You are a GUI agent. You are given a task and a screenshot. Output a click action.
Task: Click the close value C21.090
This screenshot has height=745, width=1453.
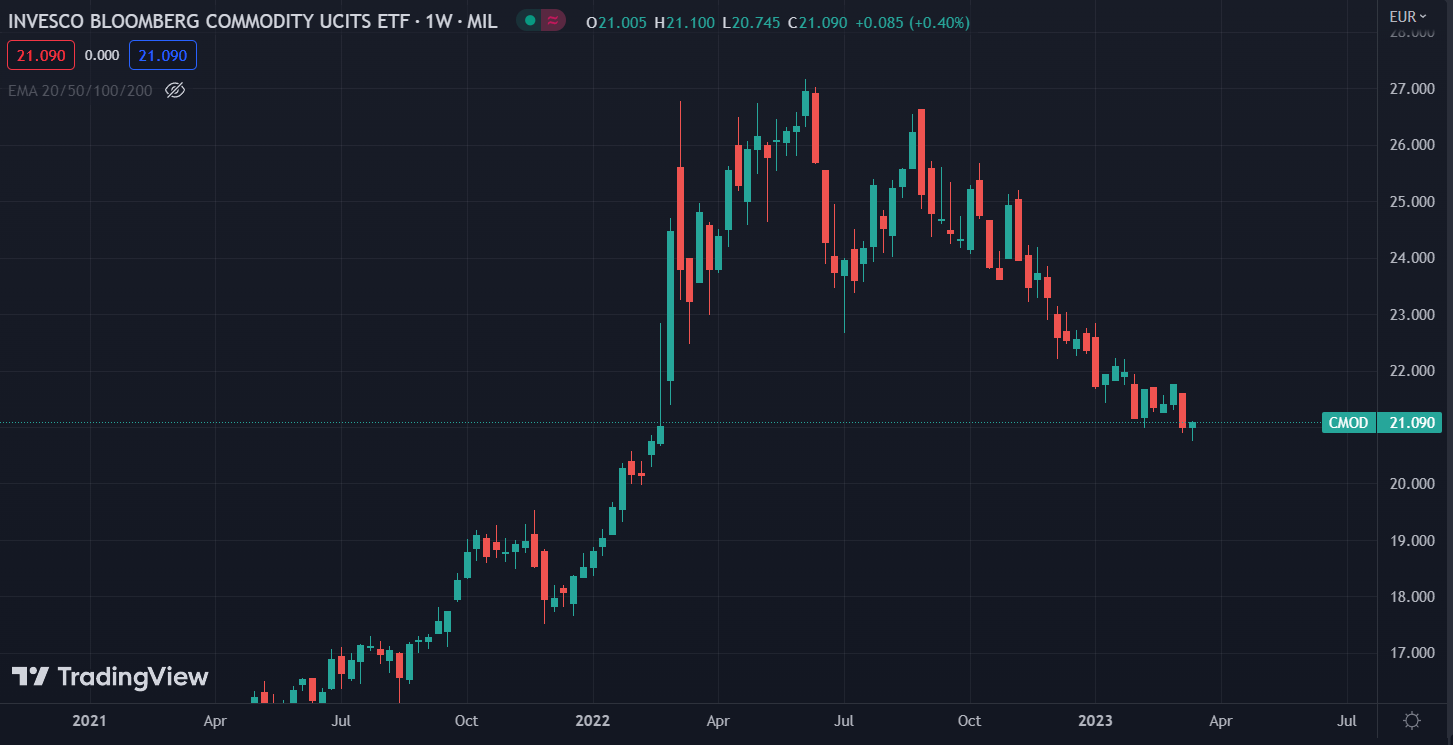[x=818, y=22]
